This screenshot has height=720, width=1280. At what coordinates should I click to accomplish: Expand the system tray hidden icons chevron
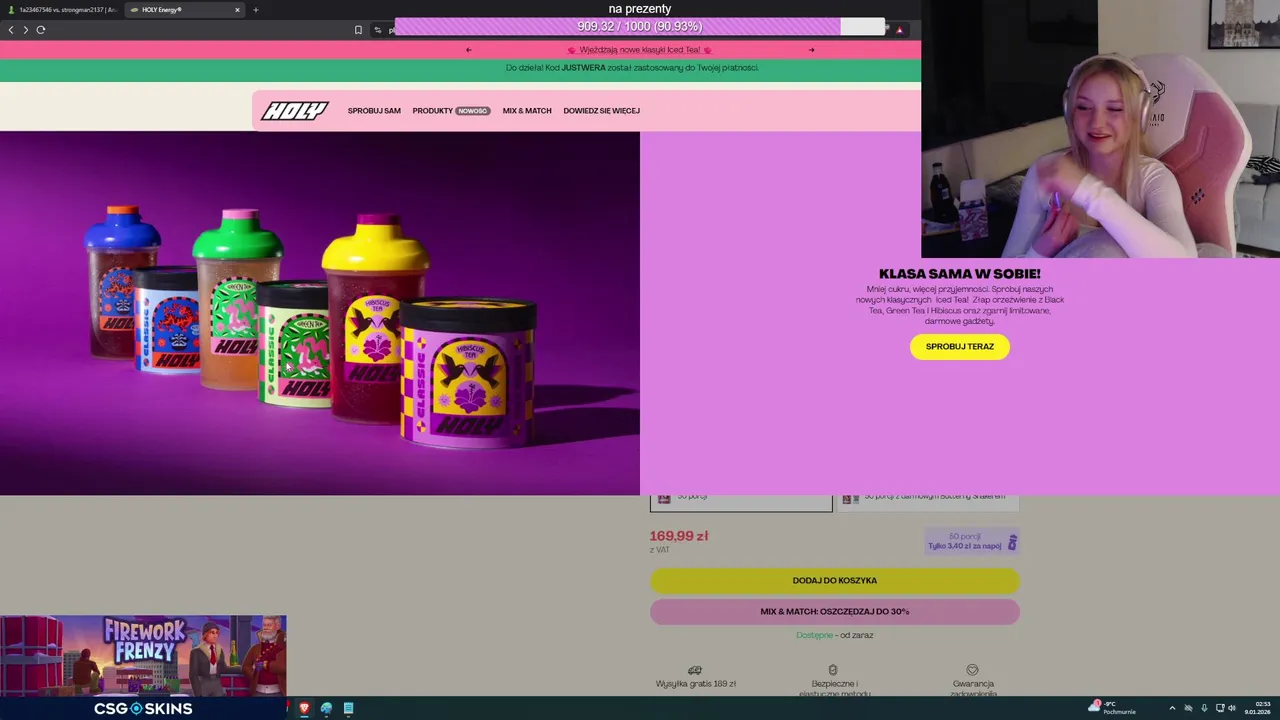tap(1172, 708)
